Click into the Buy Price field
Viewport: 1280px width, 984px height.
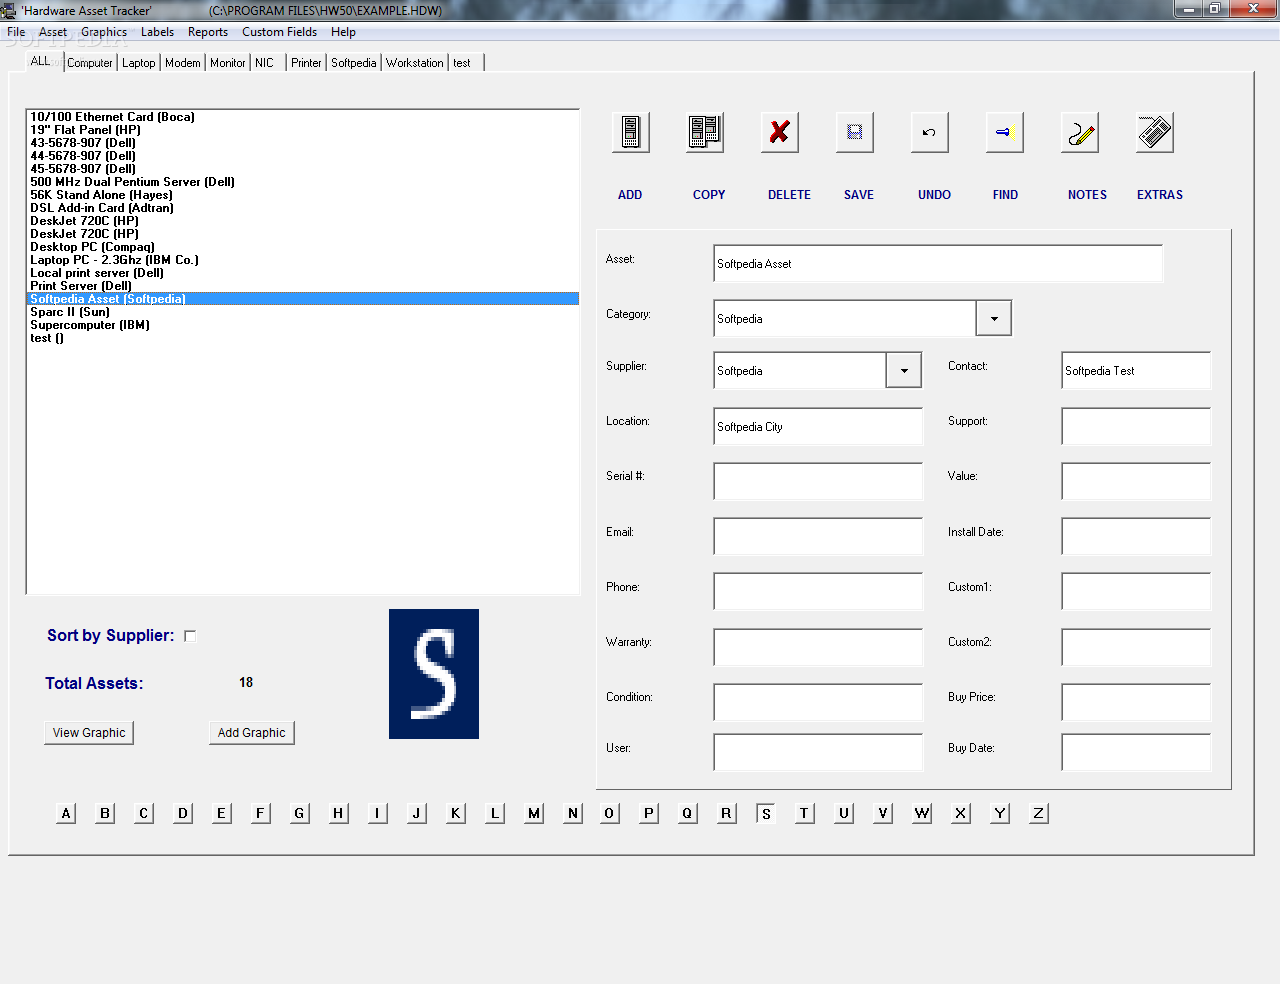(x=1136, y=702)
